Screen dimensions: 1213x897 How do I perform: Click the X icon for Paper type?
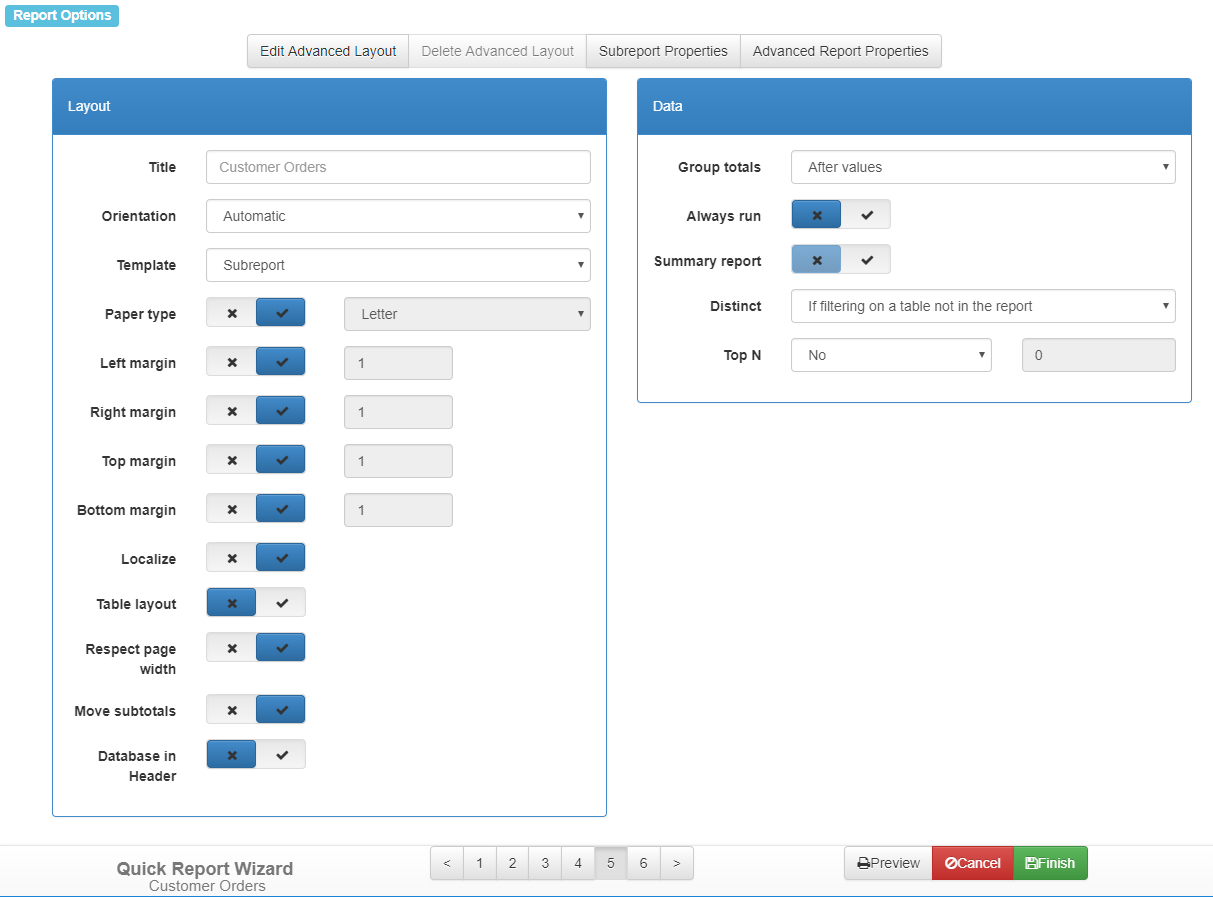point(232,313)
